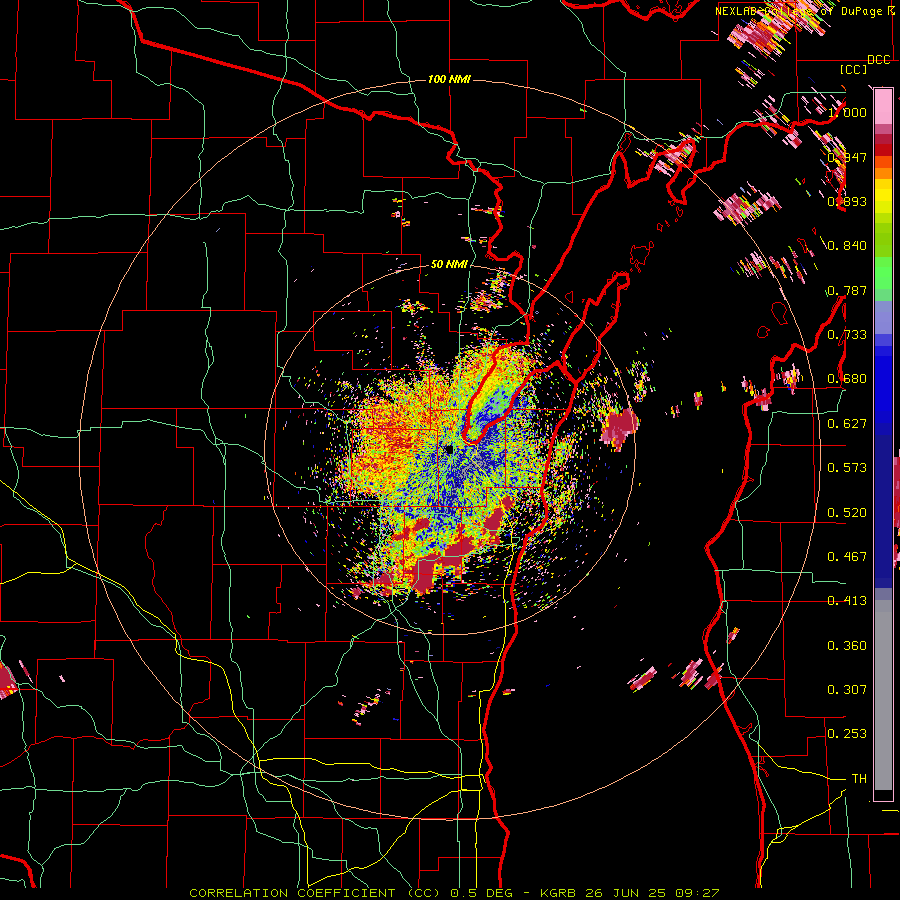The image size is (900, 900).
Task: Click the 50 NMI range ring label
Action: click(x=449, y=264)
